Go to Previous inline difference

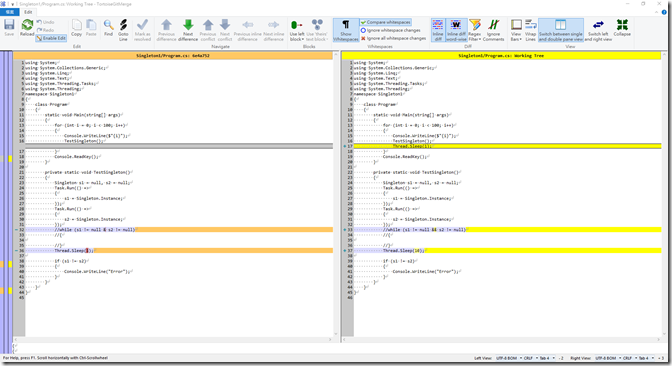pyautogui.click(x=247, y=30)
